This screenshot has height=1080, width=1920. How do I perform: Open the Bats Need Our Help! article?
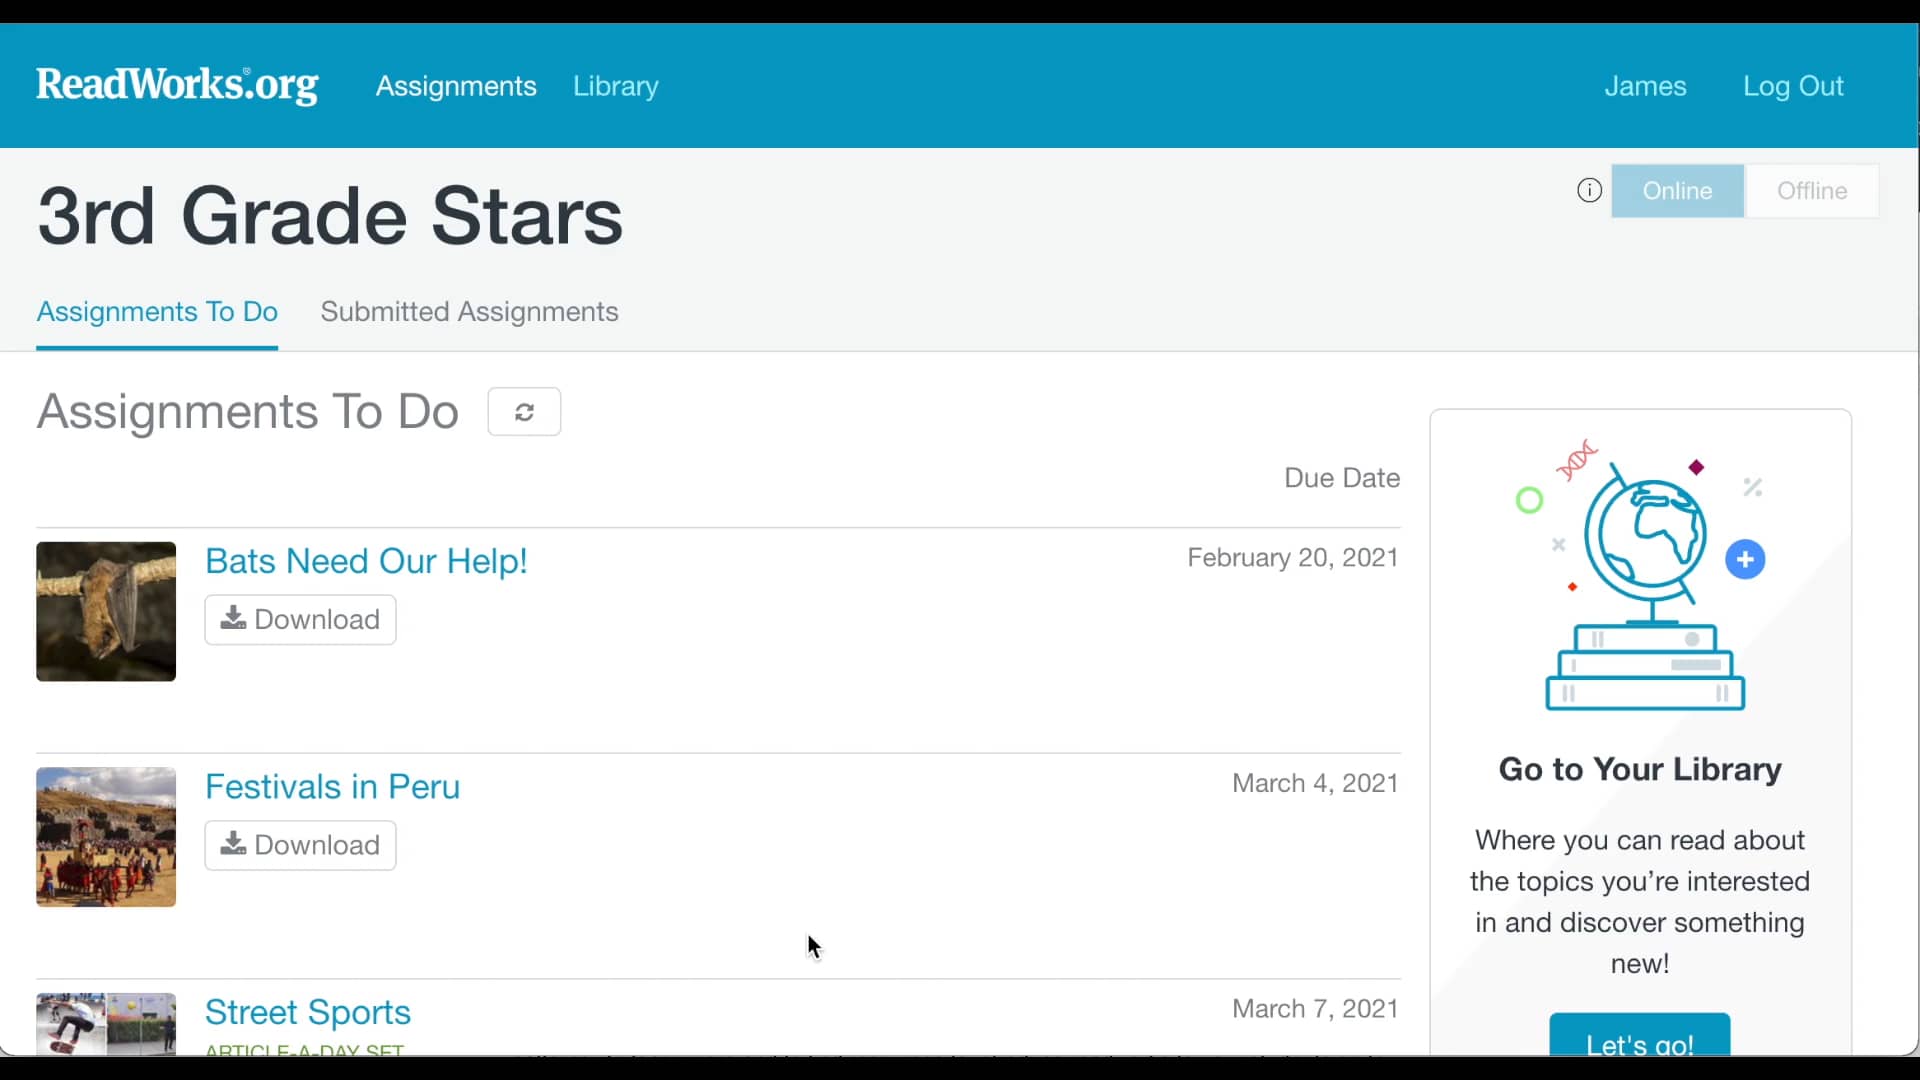(365, 561)
